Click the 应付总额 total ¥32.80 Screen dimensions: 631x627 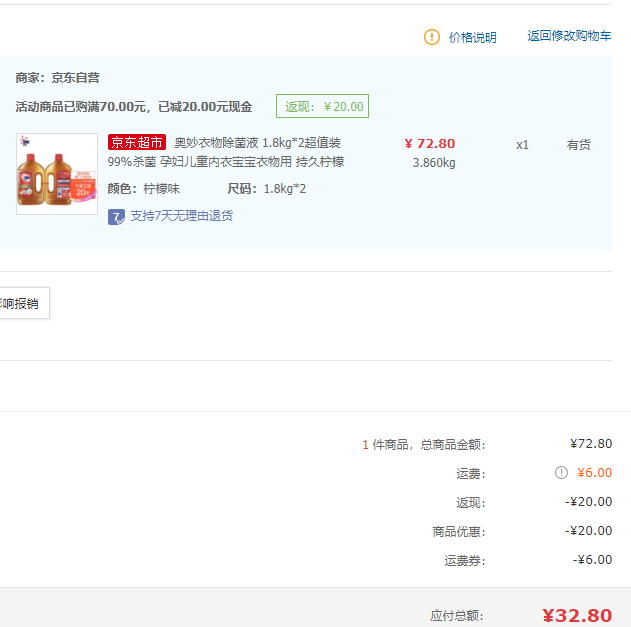pyautogui.click(x=577, y=615)
